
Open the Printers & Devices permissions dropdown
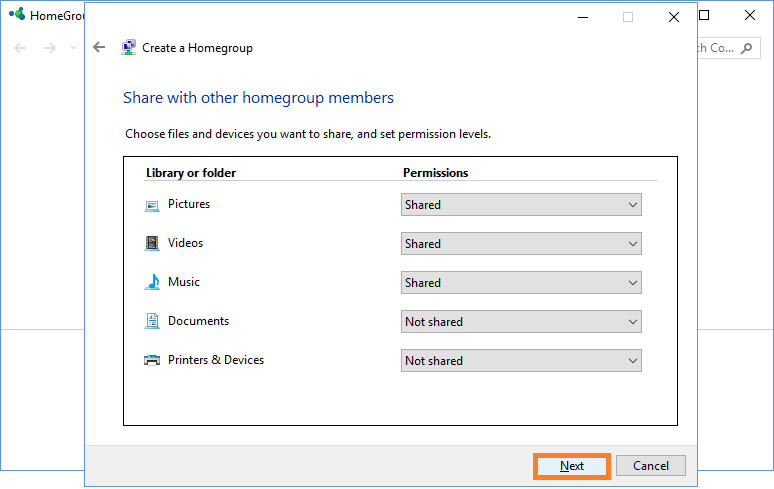pos(521,361)
